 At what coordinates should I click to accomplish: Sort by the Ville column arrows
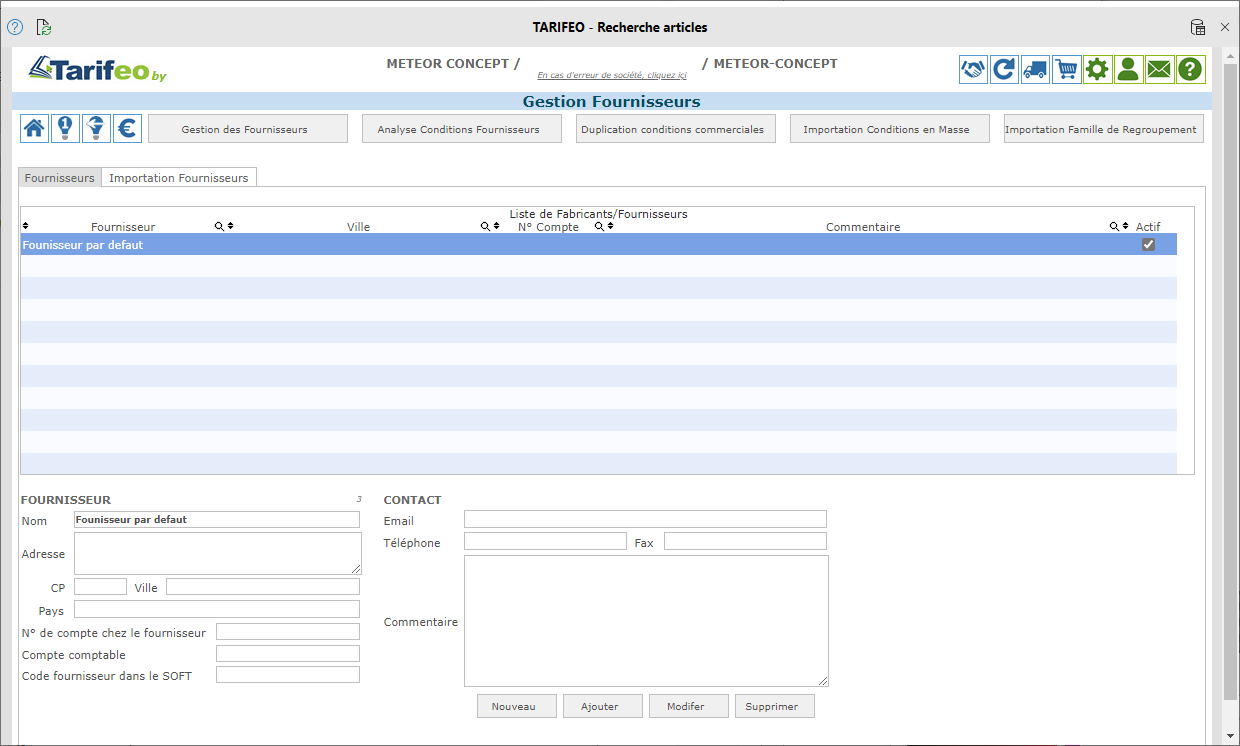point(496,226)
